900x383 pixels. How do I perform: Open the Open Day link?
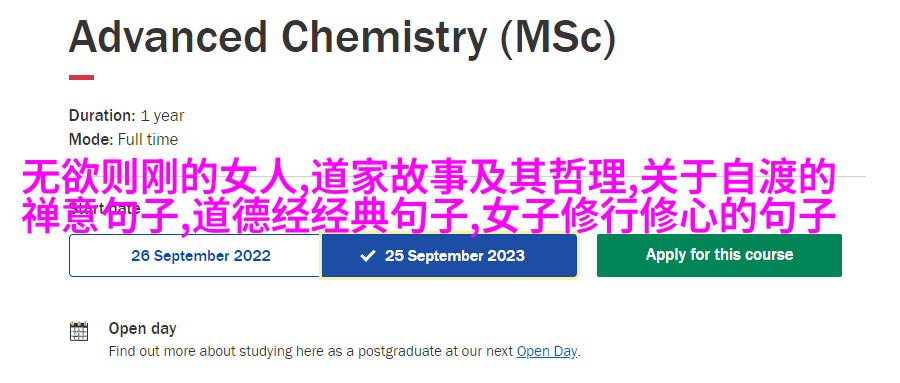click(x=546, y=351)
